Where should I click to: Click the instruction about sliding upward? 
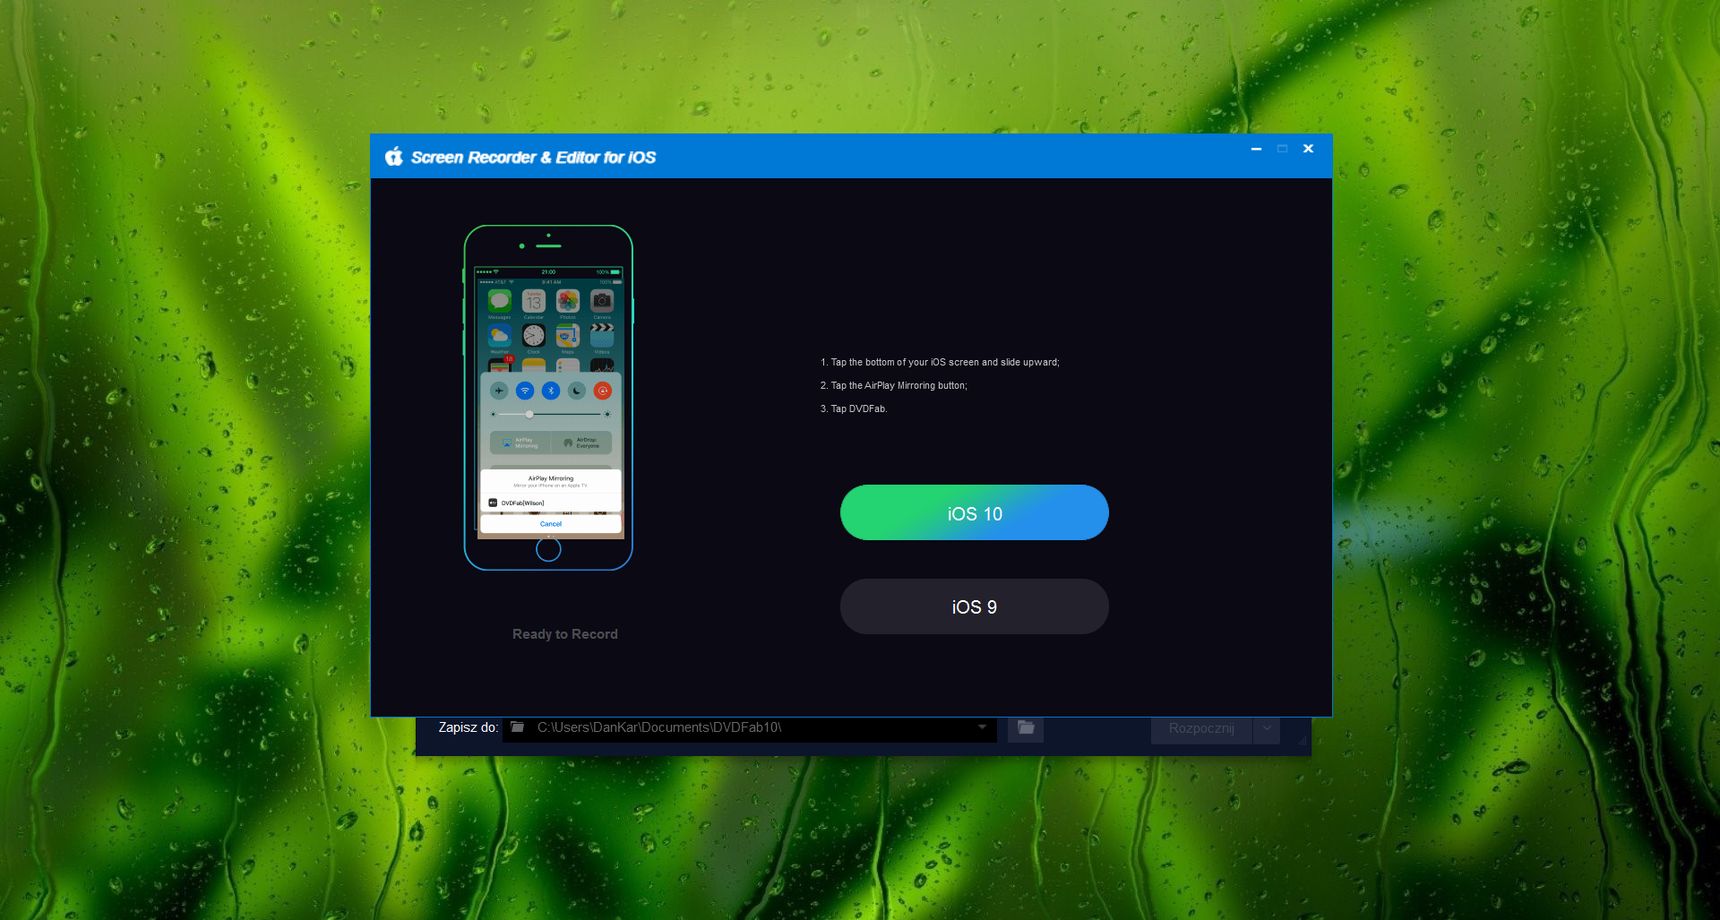pyautogui.click(x=940, y=362)
